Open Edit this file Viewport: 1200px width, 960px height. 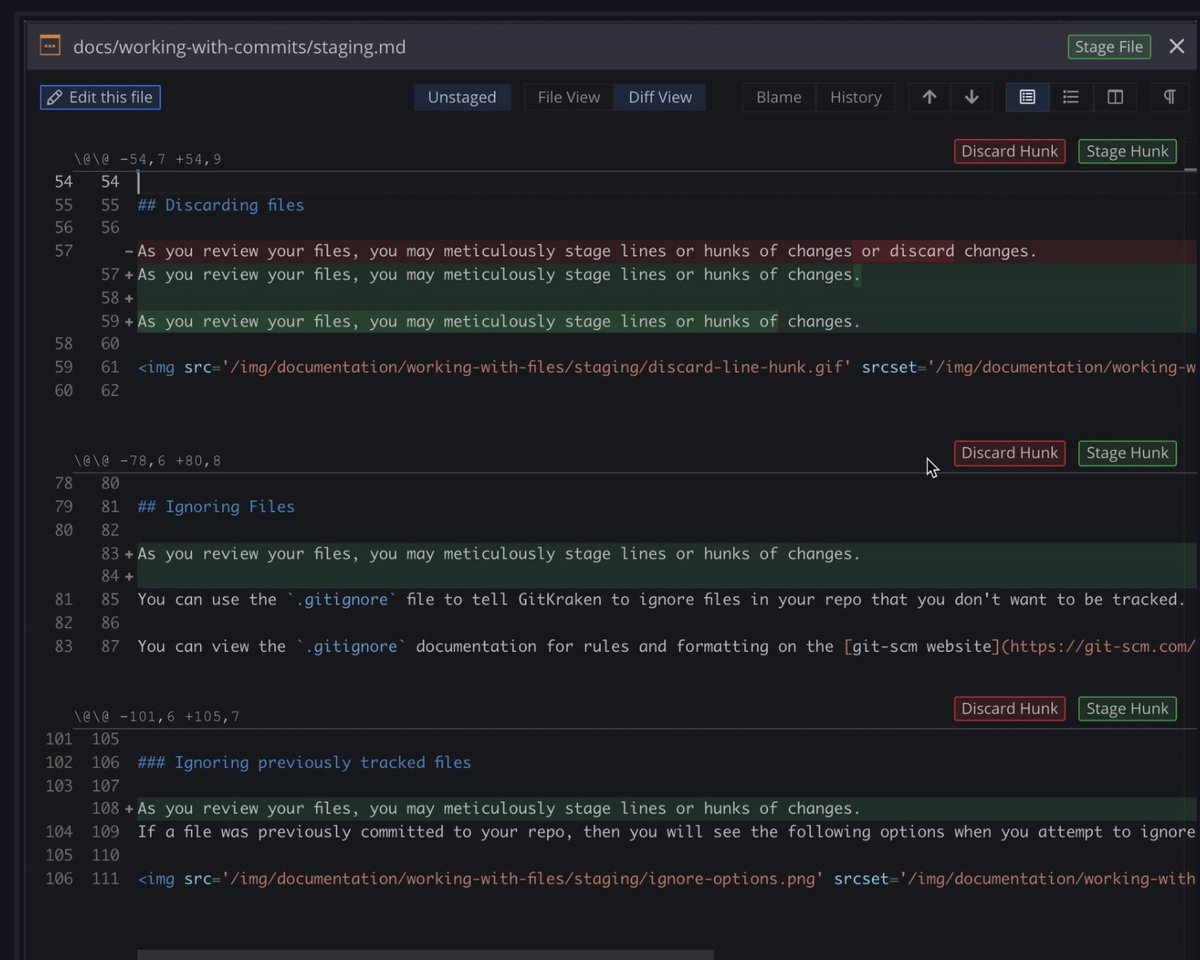point(100,97)
